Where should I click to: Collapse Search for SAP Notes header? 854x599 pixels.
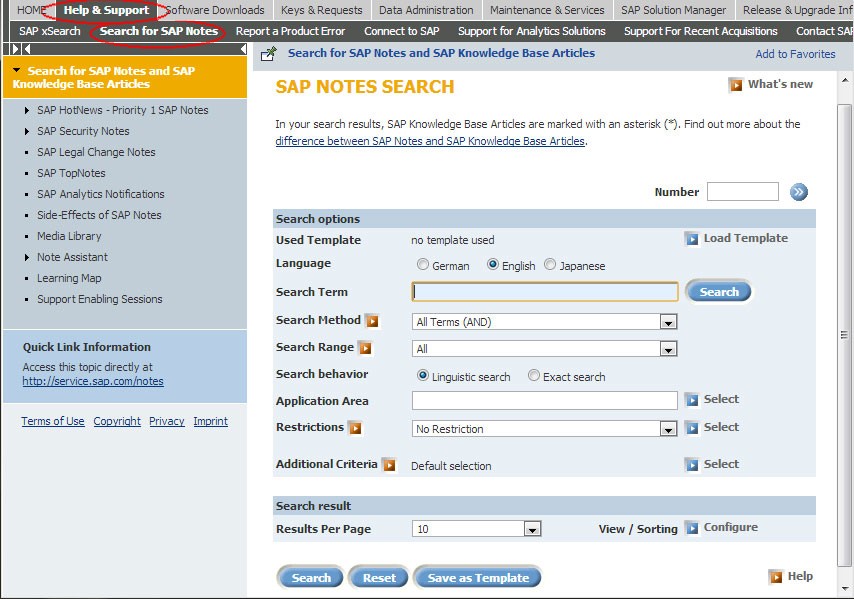pyautogui.click(x=16, y=70)
